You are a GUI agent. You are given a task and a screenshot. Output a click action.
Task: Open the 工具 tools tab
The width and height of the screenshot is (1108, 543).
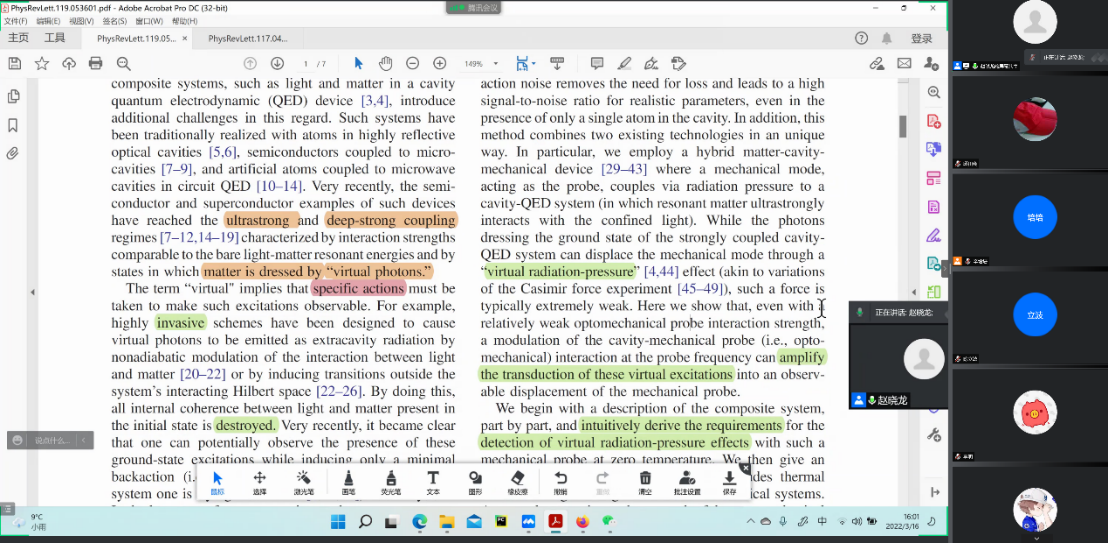pos(54,38)
